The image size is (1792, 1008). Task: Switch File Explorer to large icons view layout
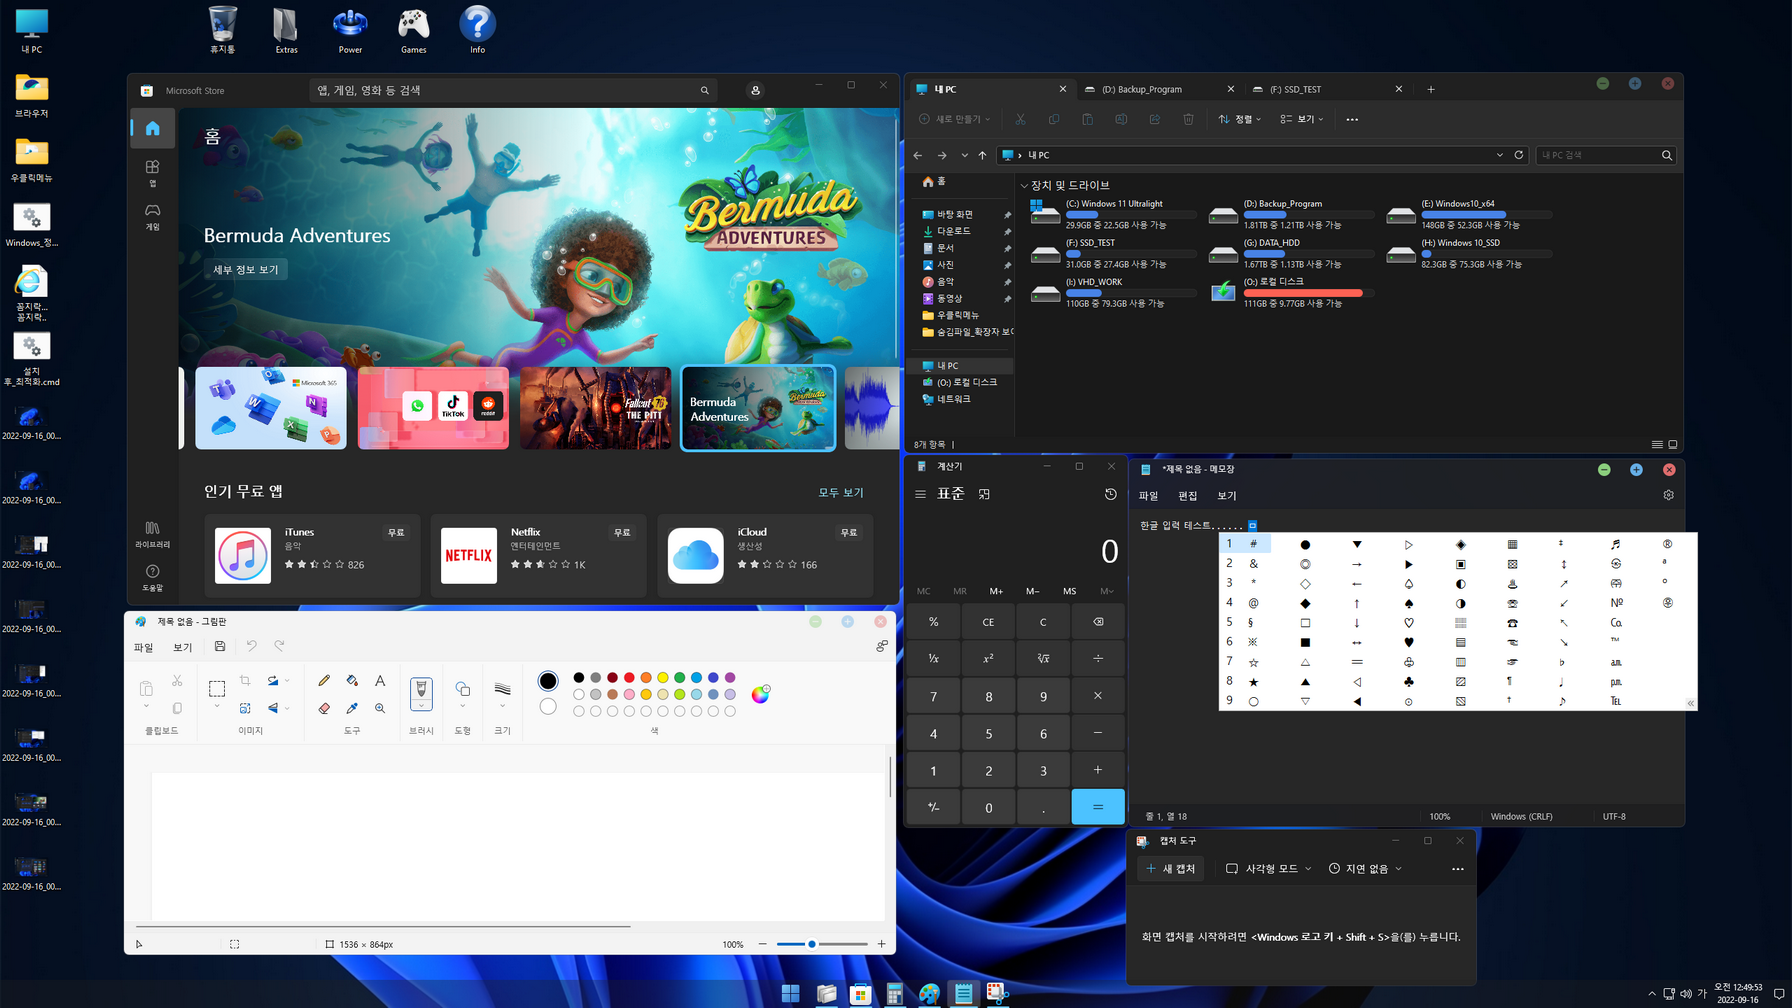coord(1672,444)
